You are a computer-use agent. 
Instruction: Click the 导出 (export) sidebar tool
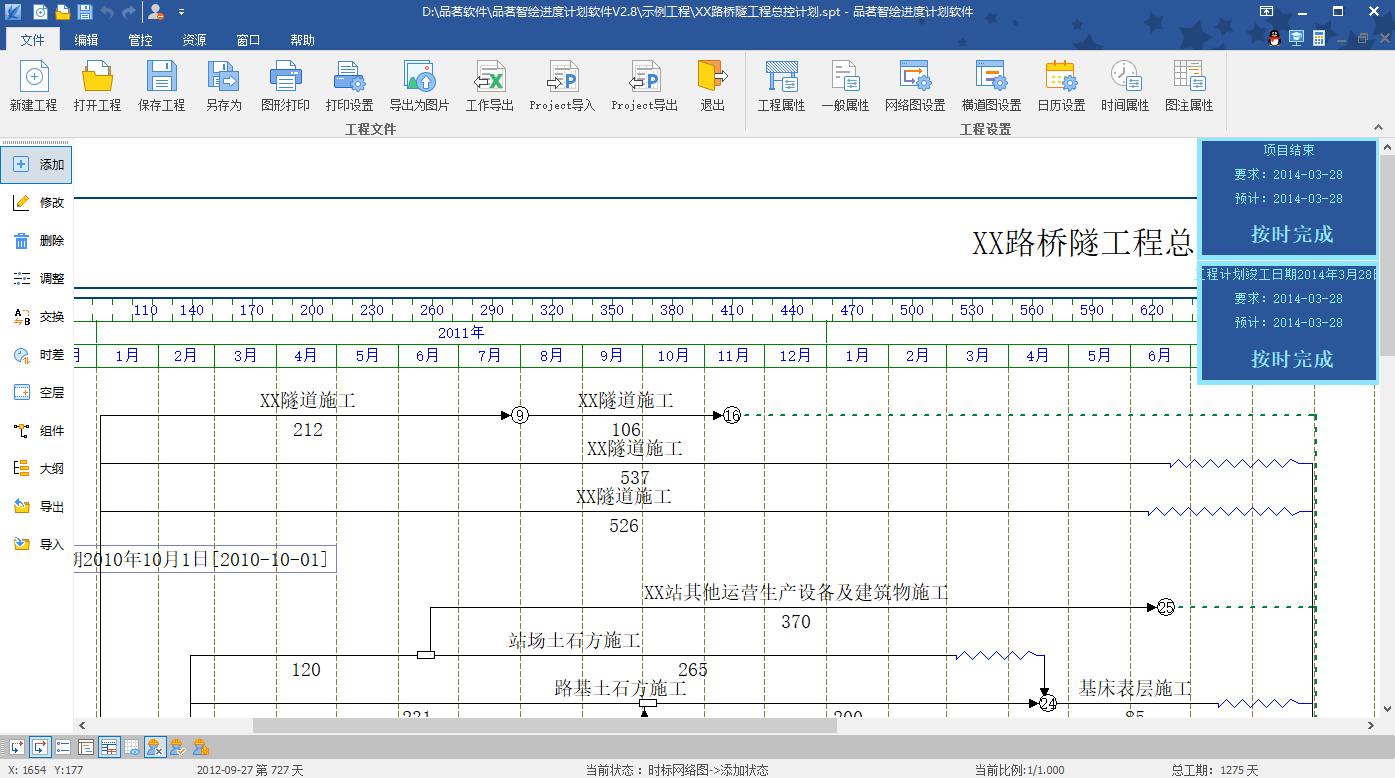[x=37, y=507]
